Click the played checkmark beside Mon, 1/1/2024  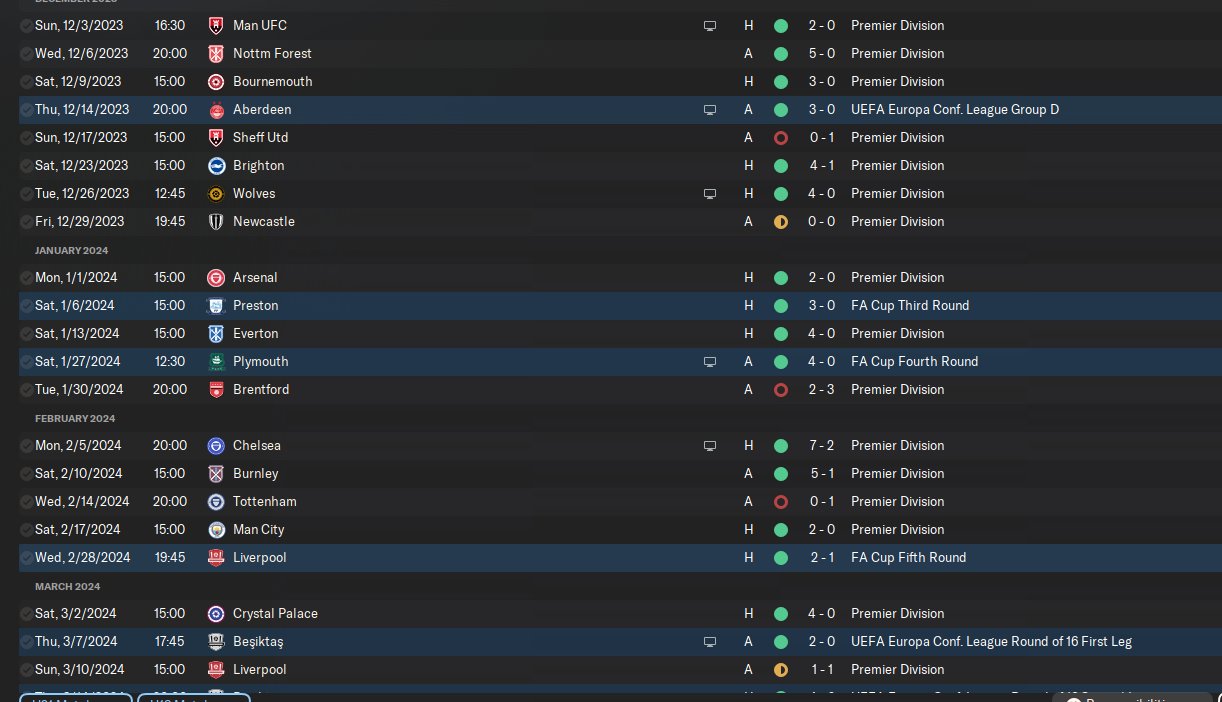[26, 277]
